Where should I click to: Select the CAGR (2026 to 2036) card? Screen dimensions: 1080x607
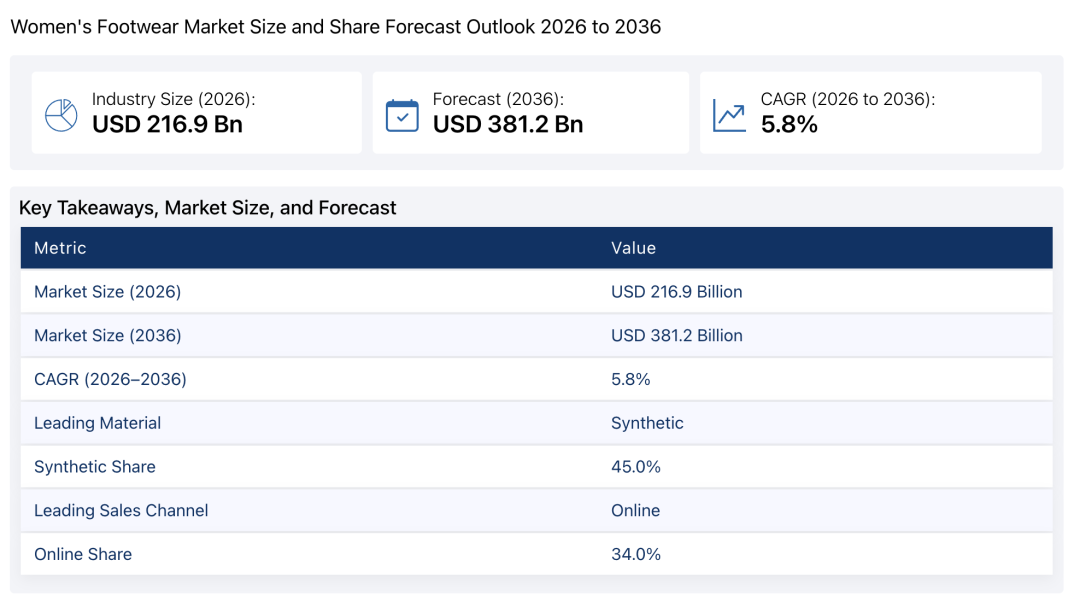point(871,113)
